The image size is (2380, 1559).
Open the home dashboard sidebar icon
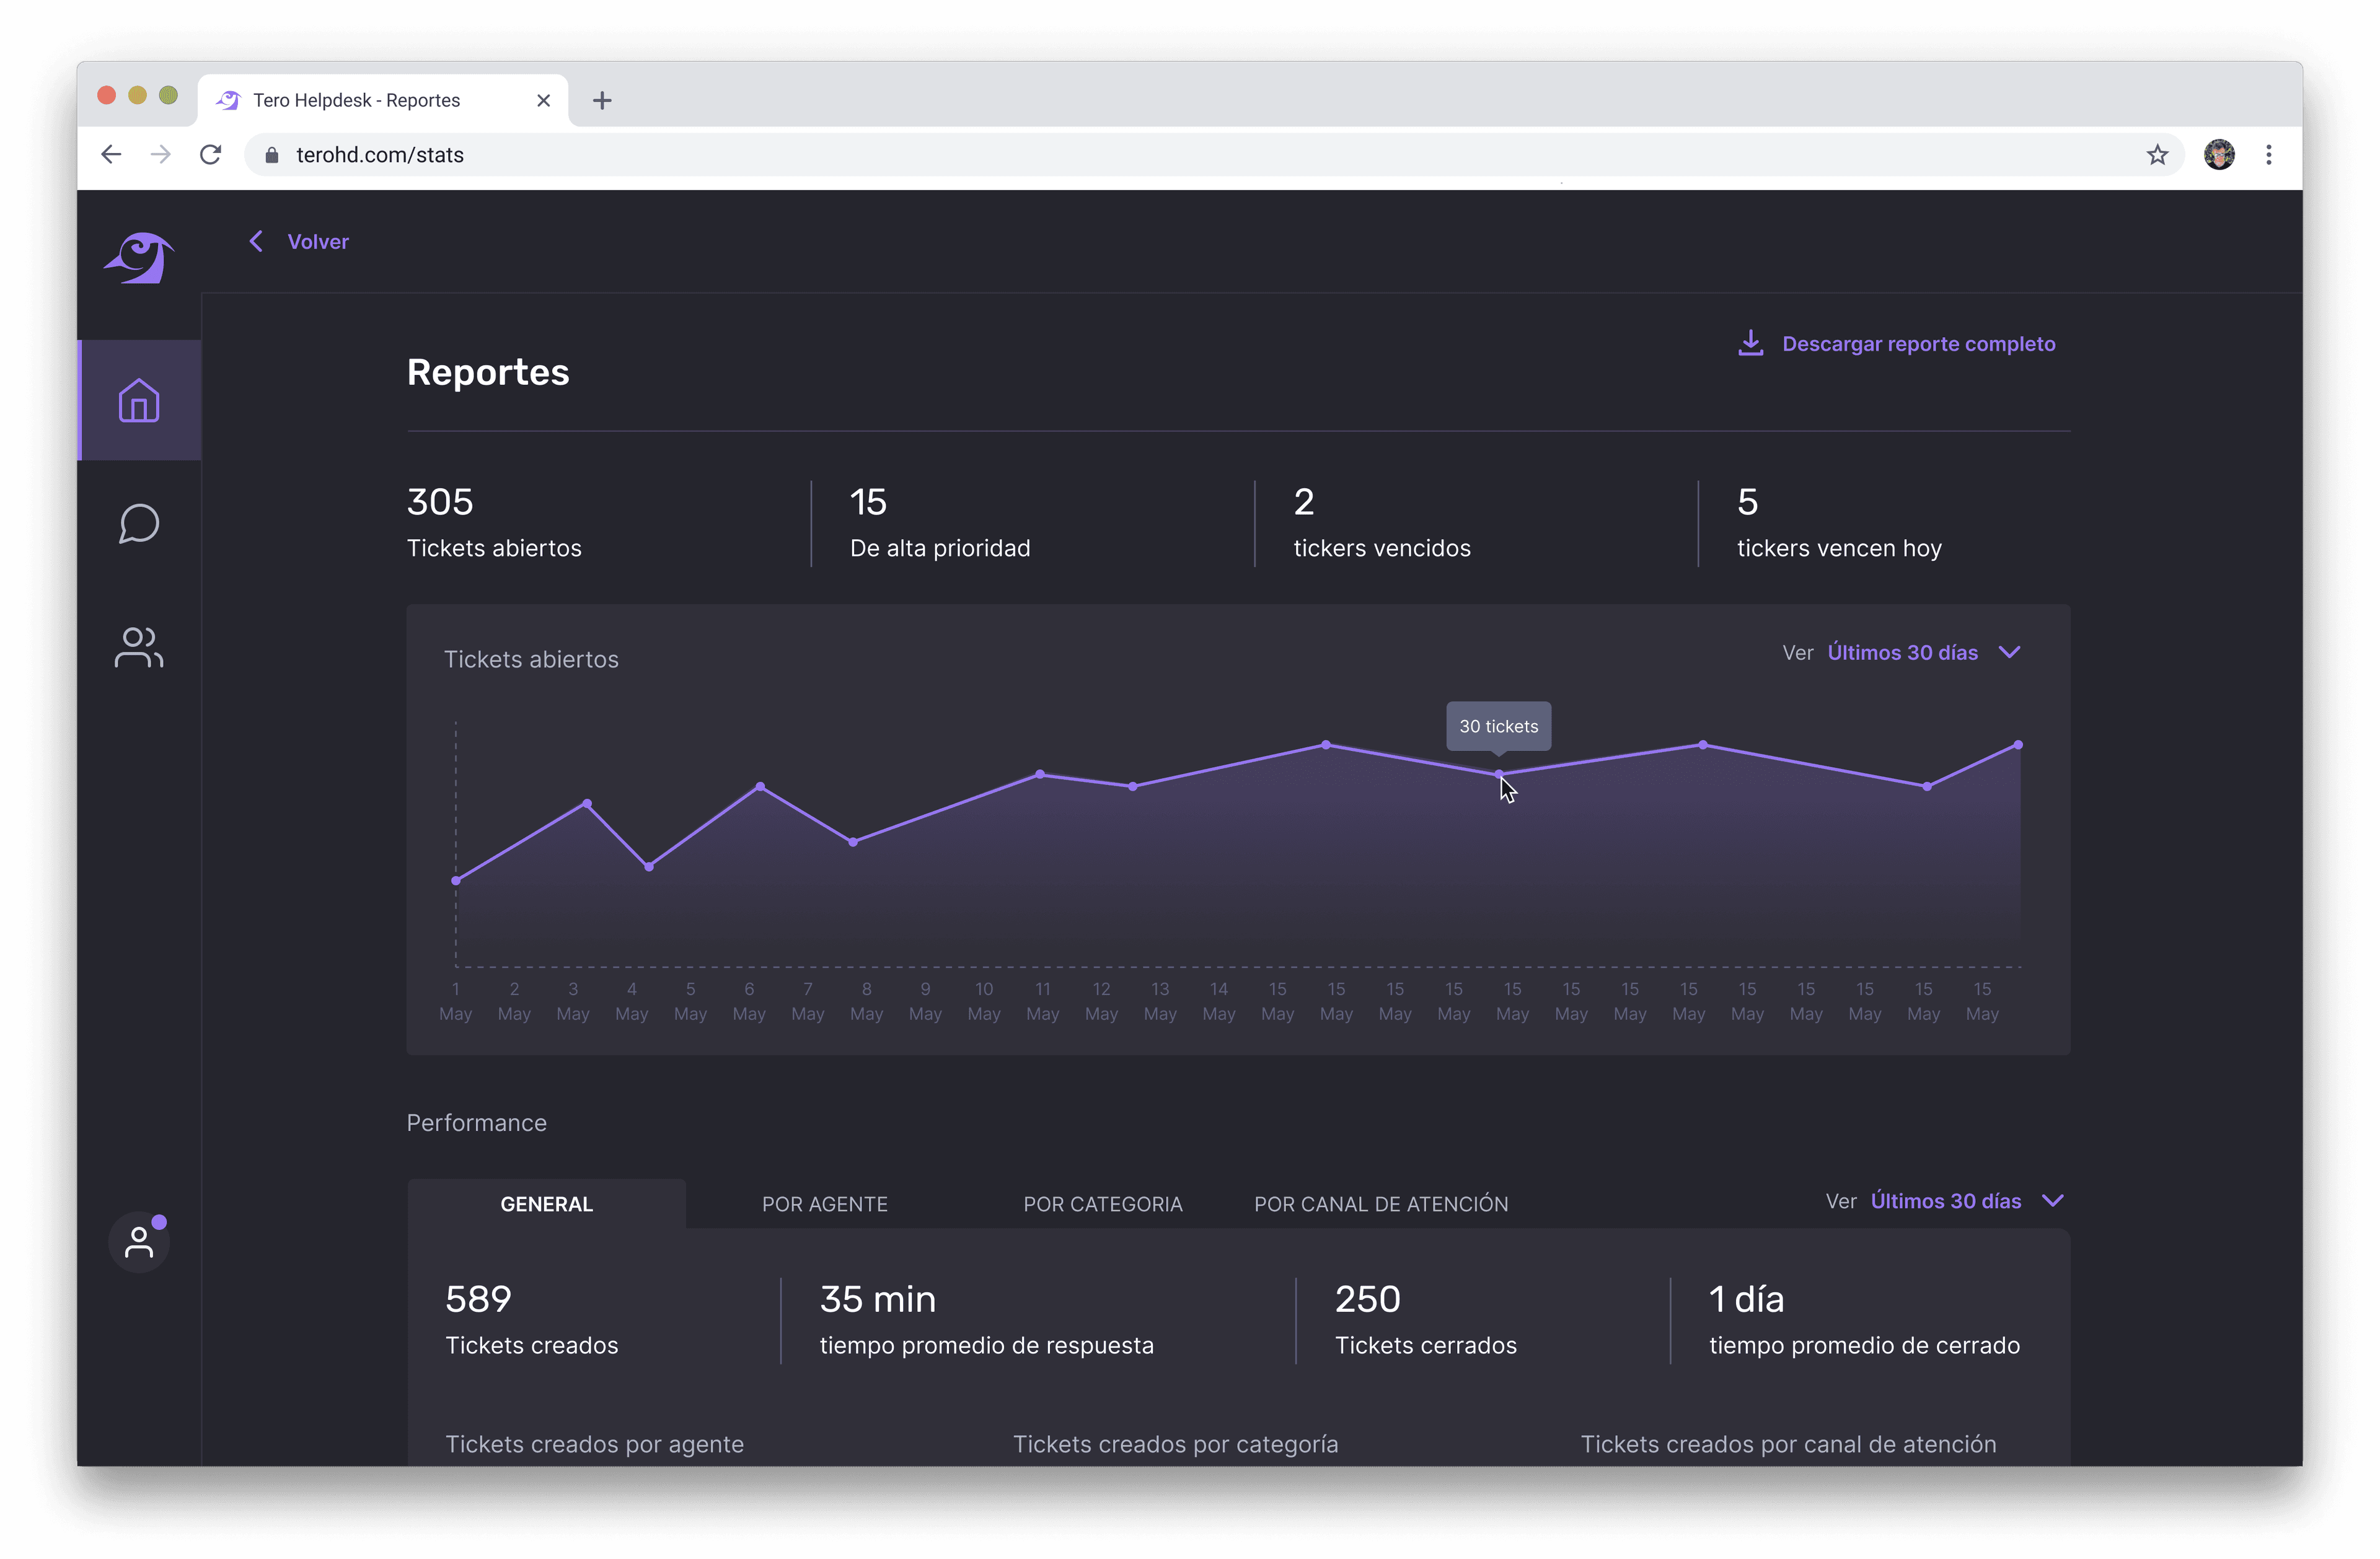(139, 400)
